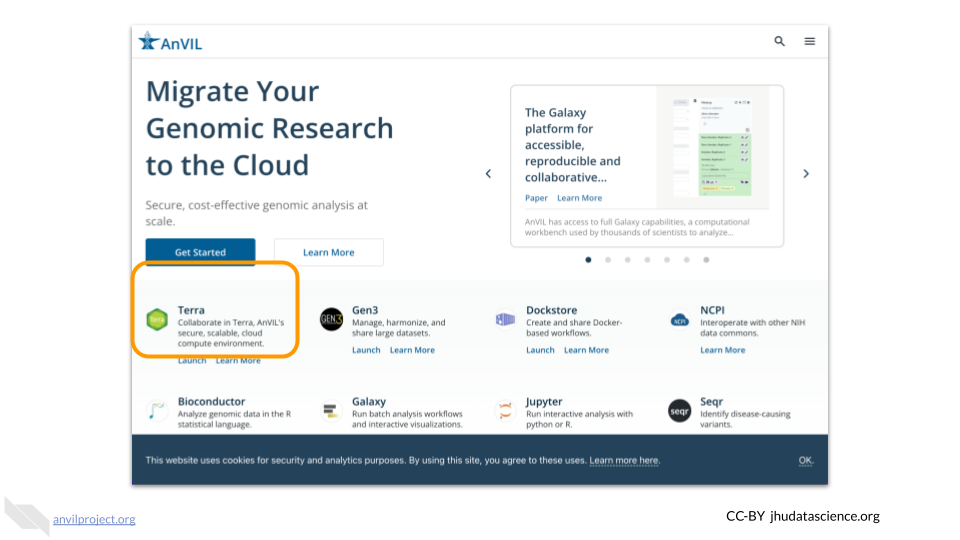Open the NCPI Learn More link

click(x=722, y=350)
